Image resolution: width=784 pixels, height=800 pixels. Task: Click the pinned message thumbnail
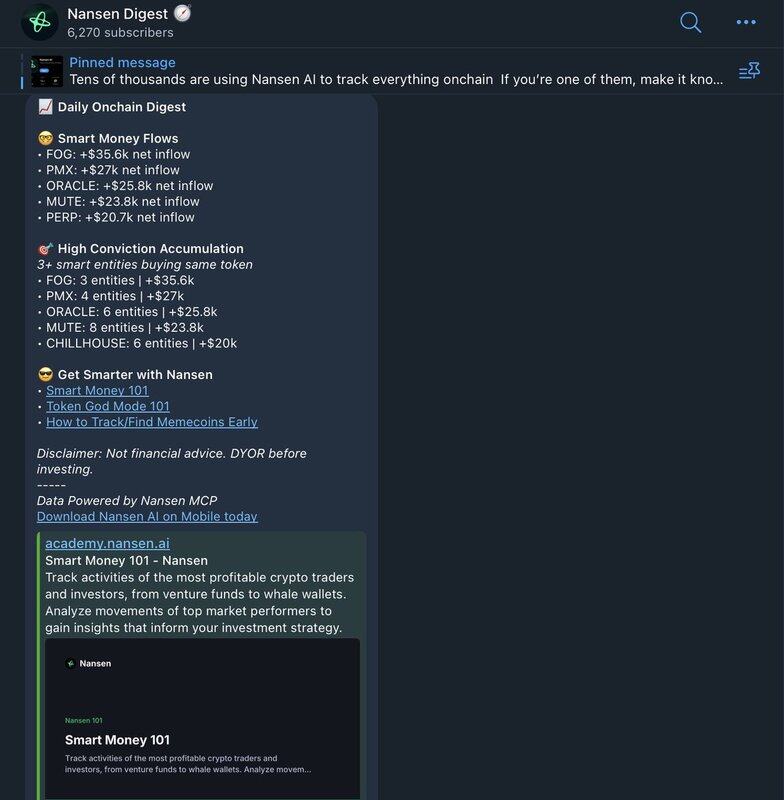point(47,71)
